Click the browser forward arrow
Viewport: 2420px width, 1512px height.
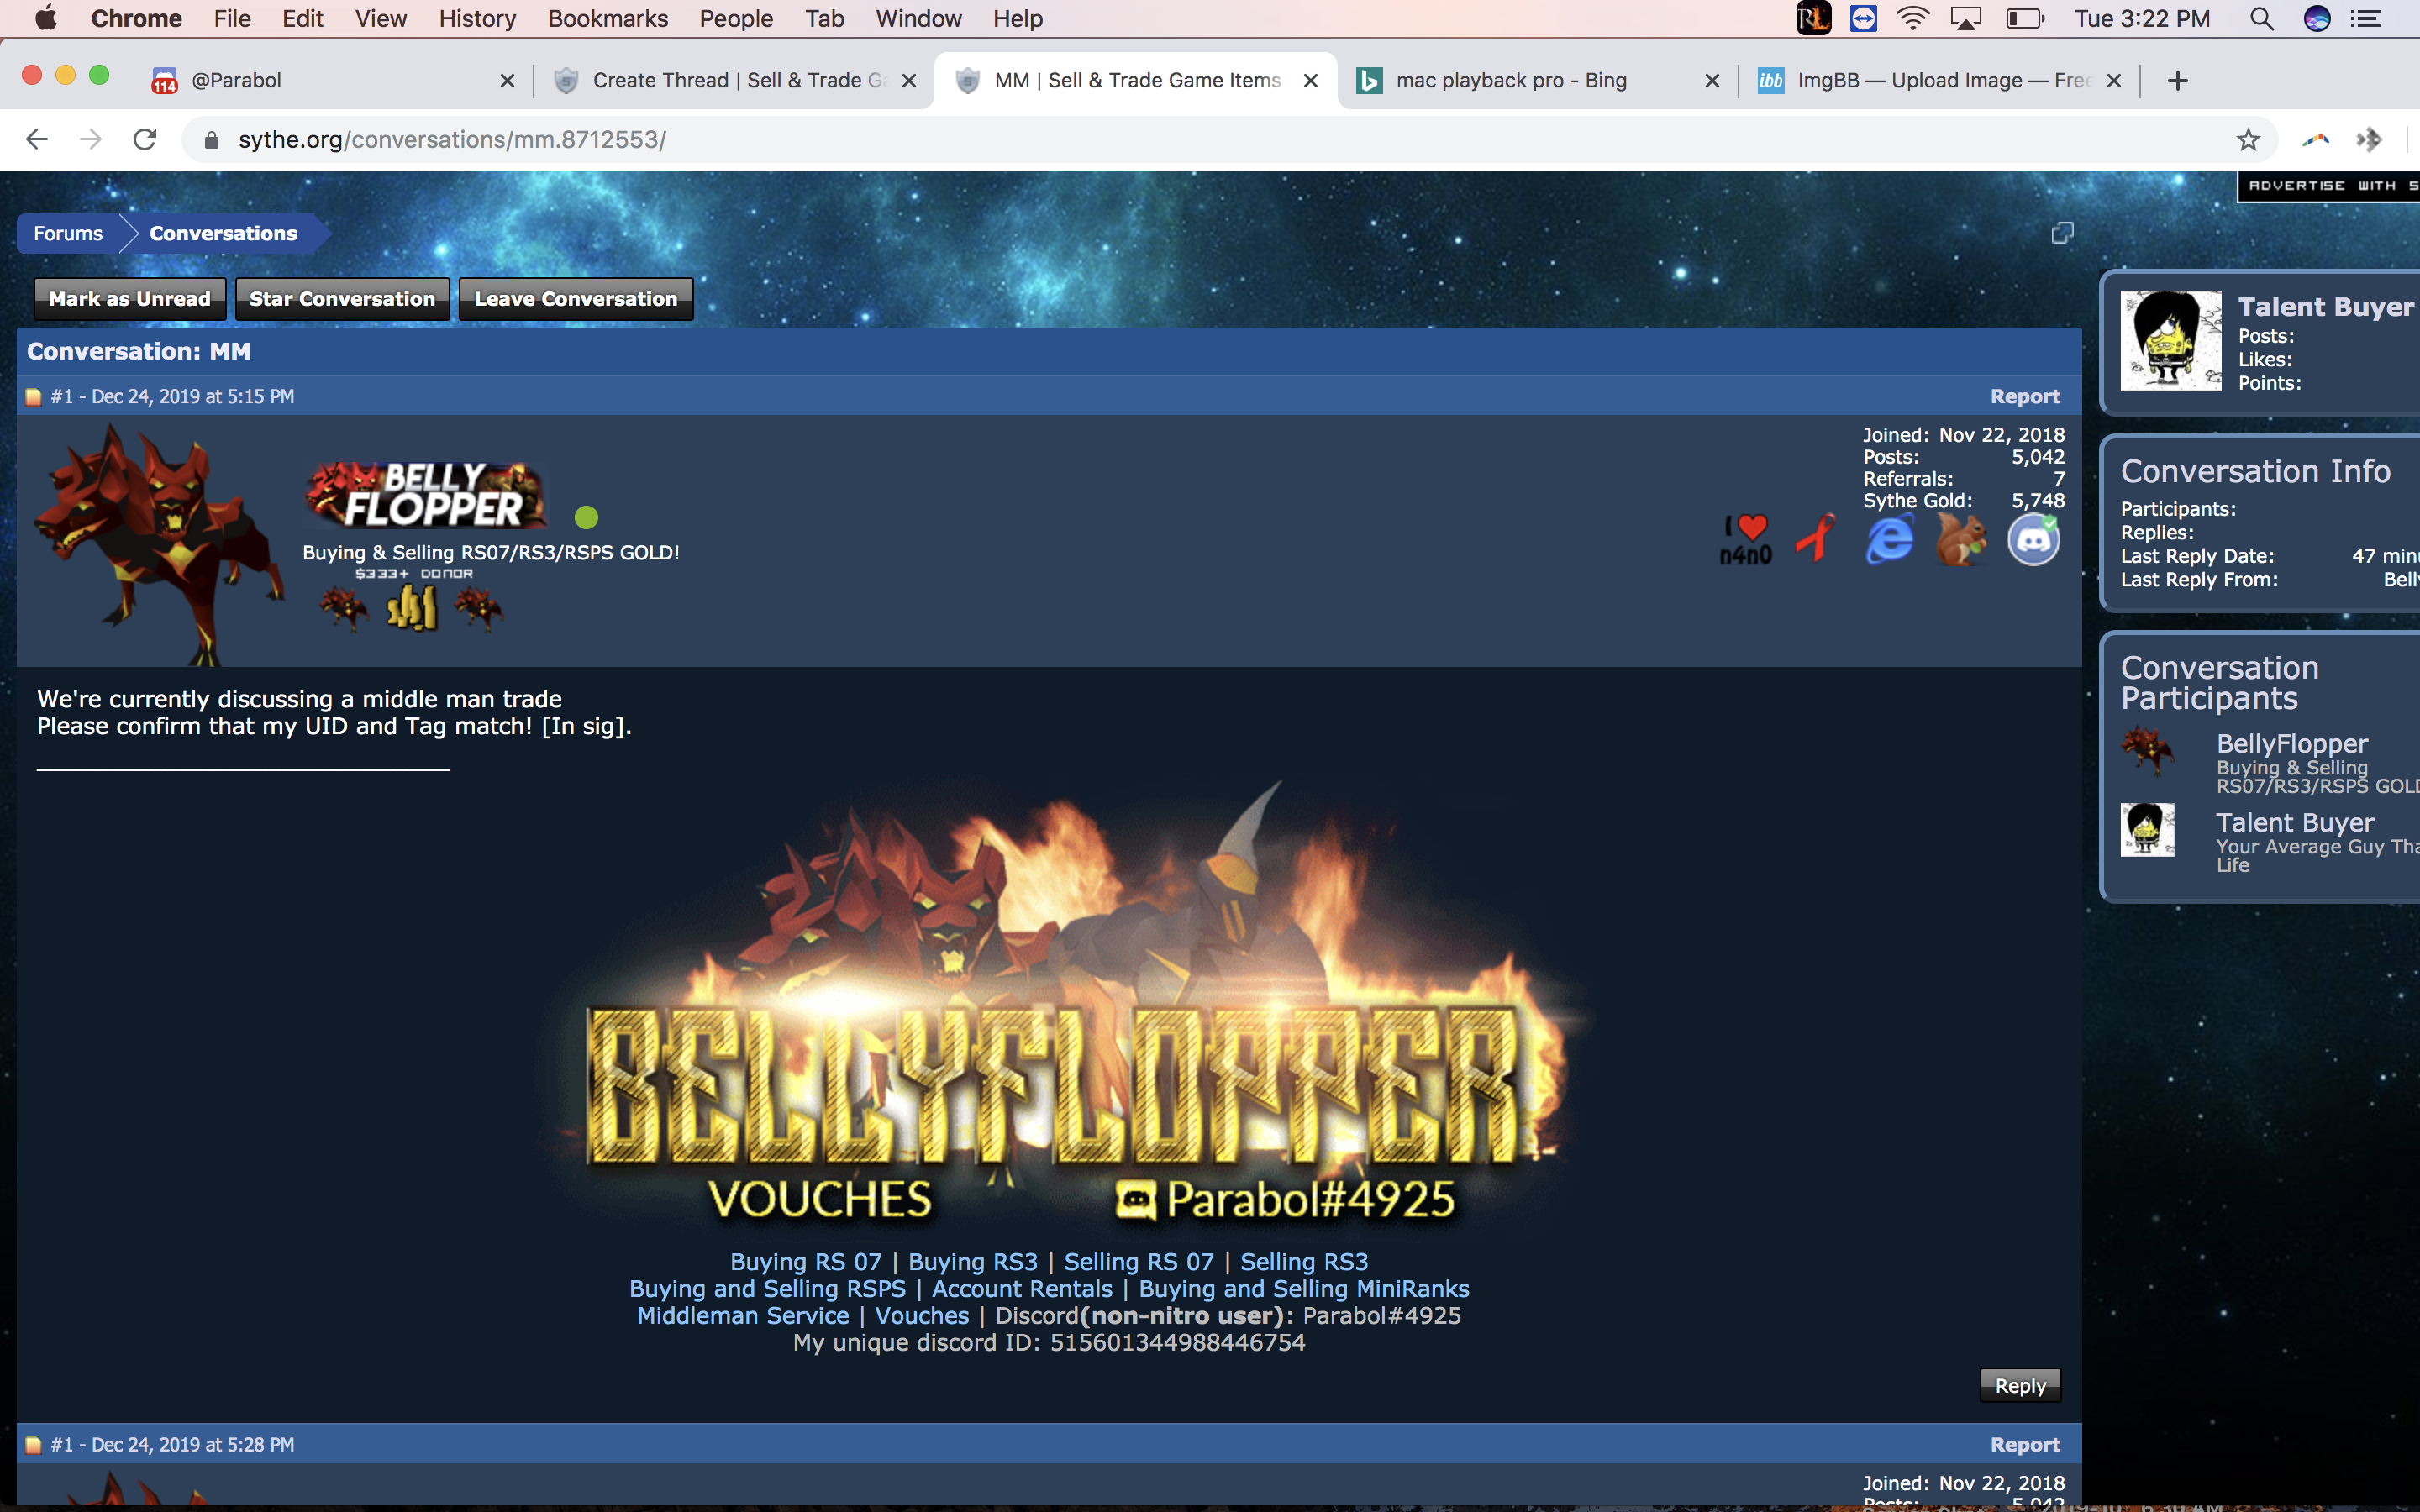coord(91,139)
